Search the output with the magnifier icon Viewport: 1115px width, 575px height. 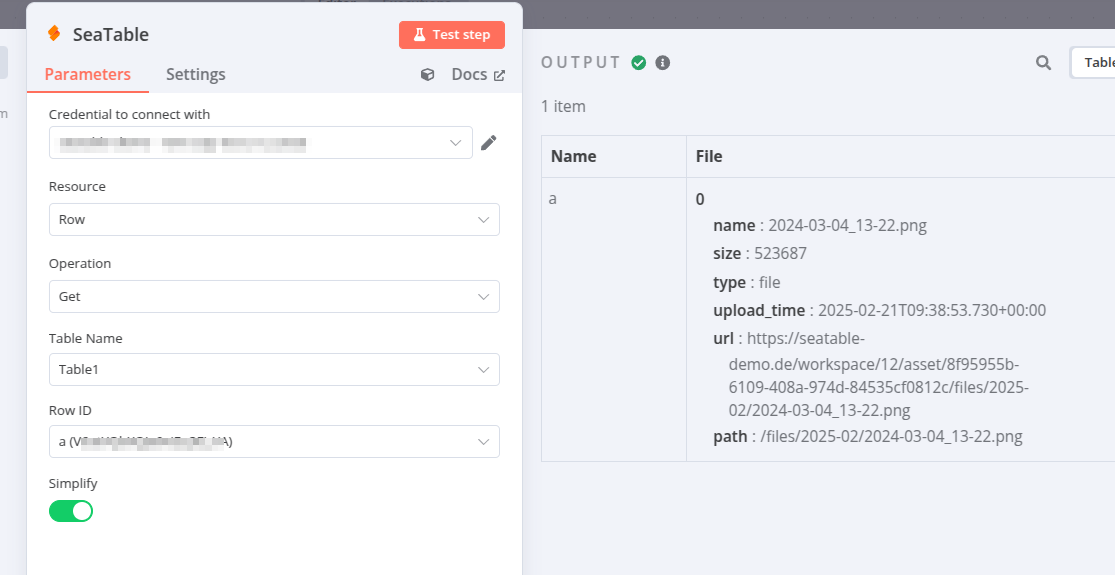pos(1043,63)
